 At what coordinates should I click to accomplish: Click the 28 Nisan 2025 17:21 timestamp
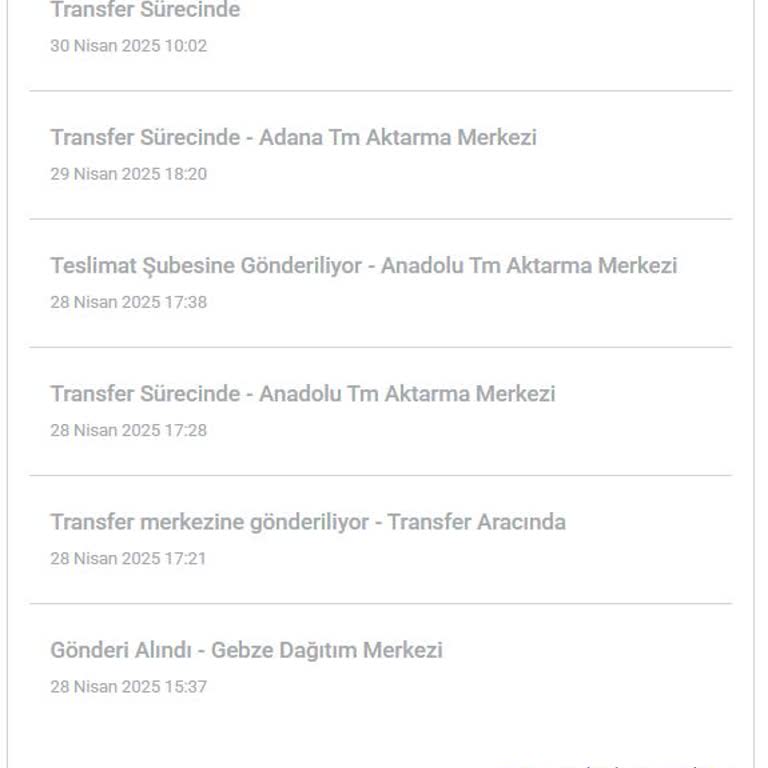(128, 559)
